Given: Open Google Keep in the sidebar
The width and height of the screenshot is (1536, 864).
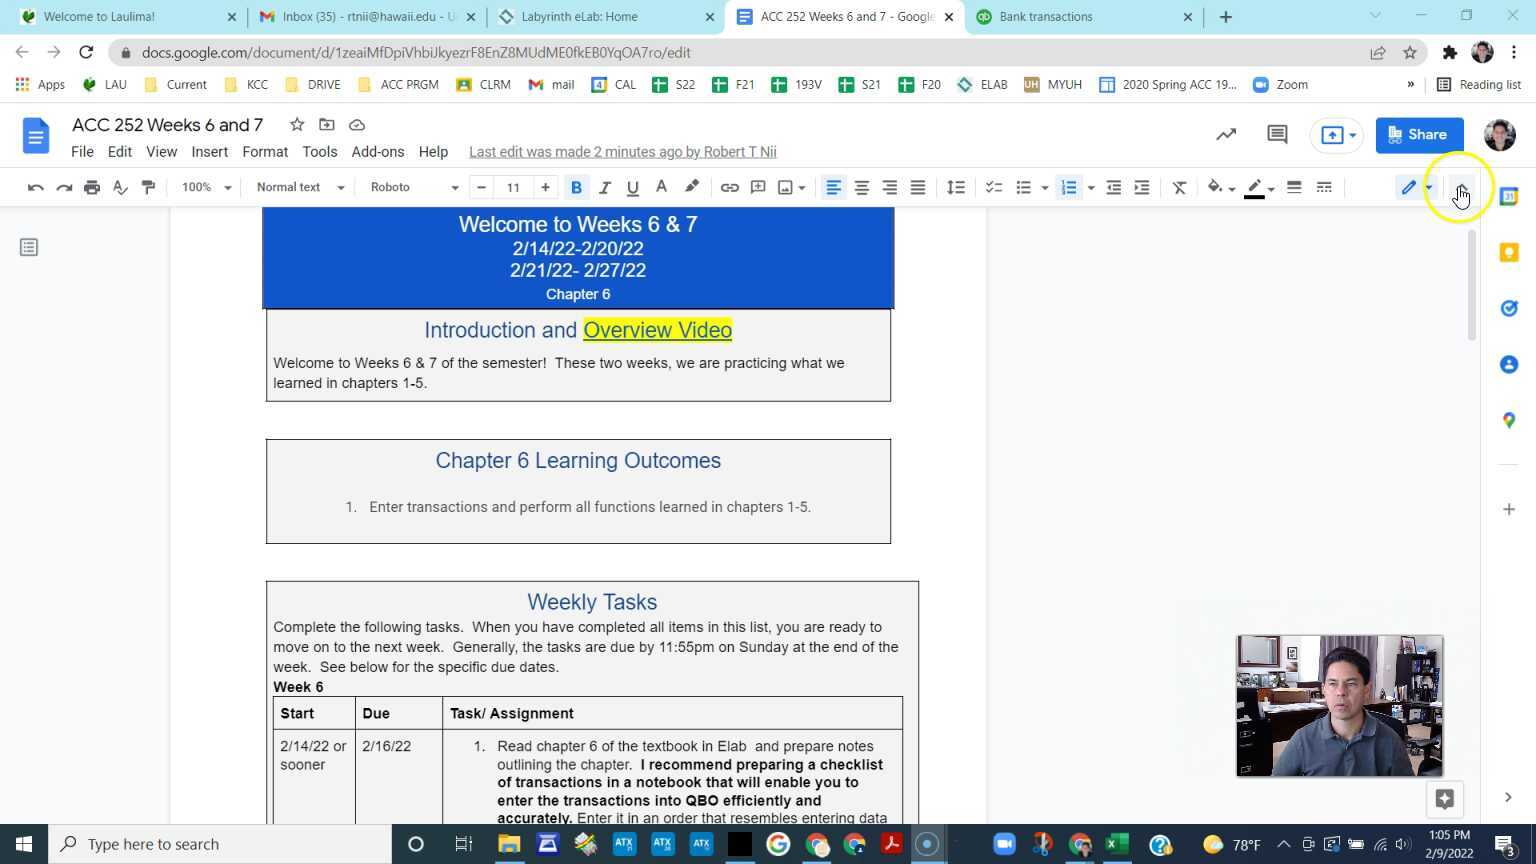Looking at the screenshot, I should pos(1509,252).
